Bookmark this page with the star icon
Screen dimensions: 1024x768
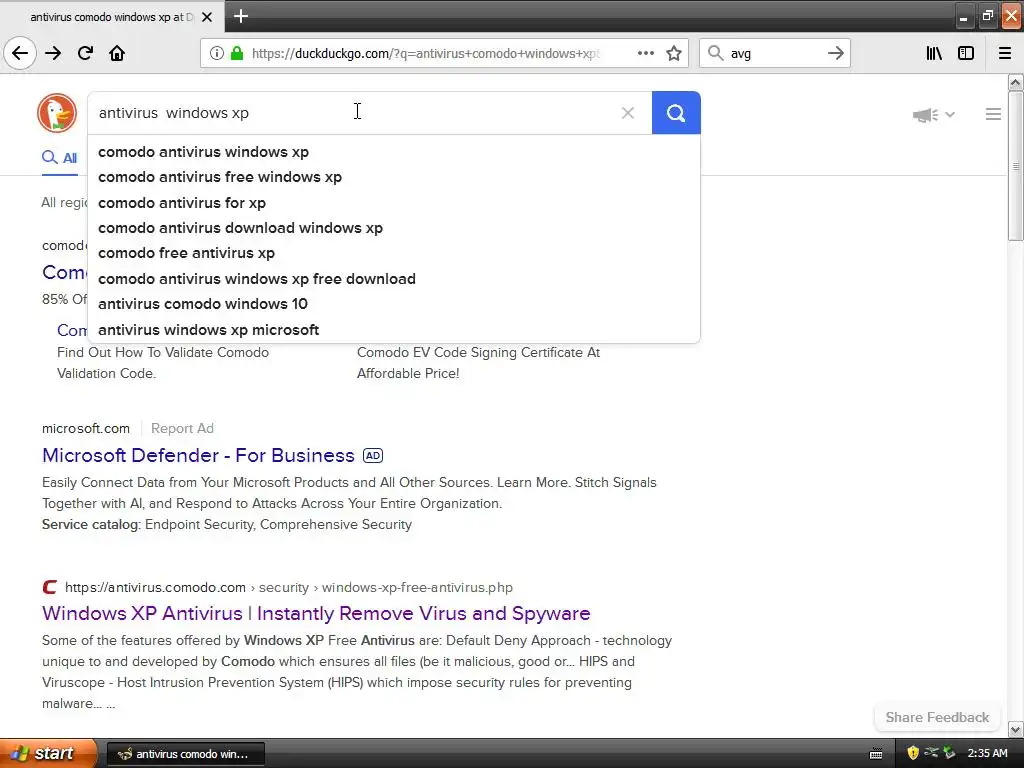[x=674, y=53]
